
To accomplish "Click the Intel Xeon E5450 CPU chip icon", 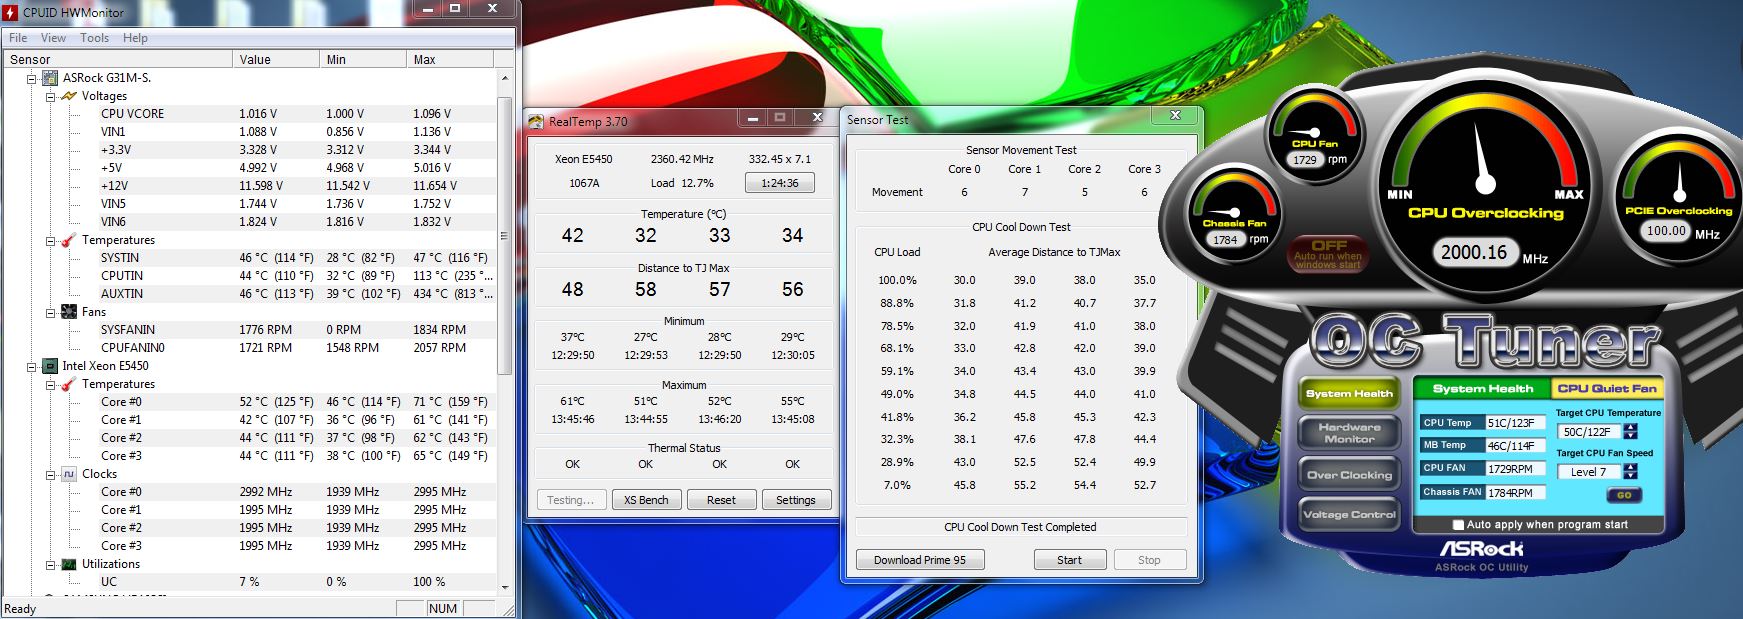I will [x=49, y=366].
